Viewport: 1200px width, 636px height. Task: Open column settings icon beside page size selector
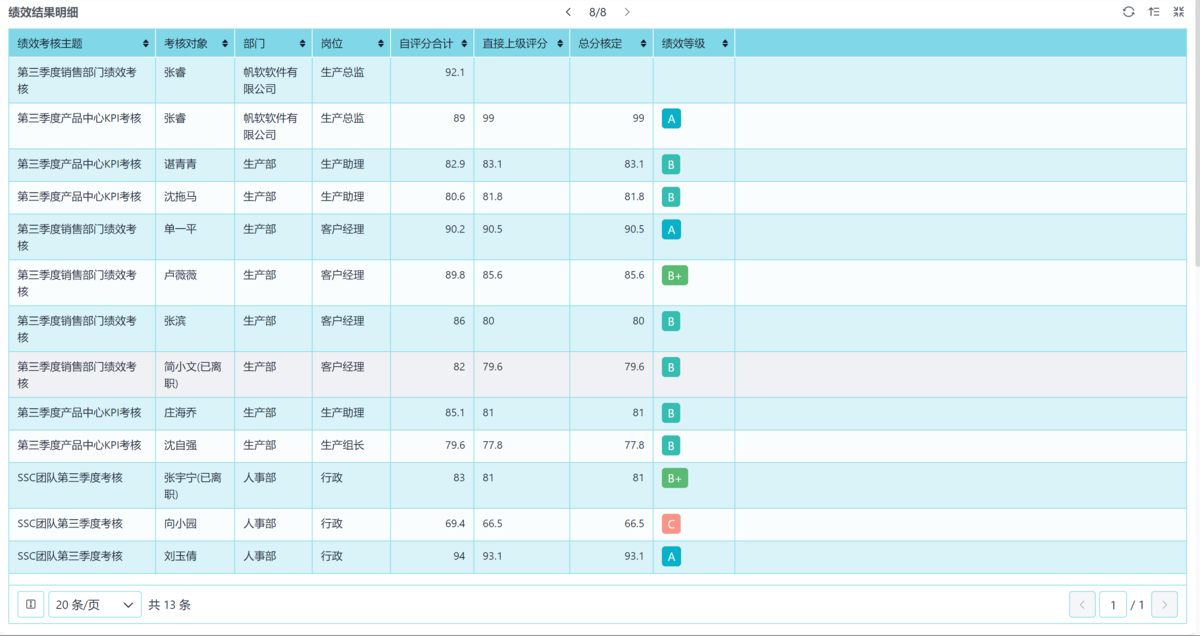click(x=31, y=604)
